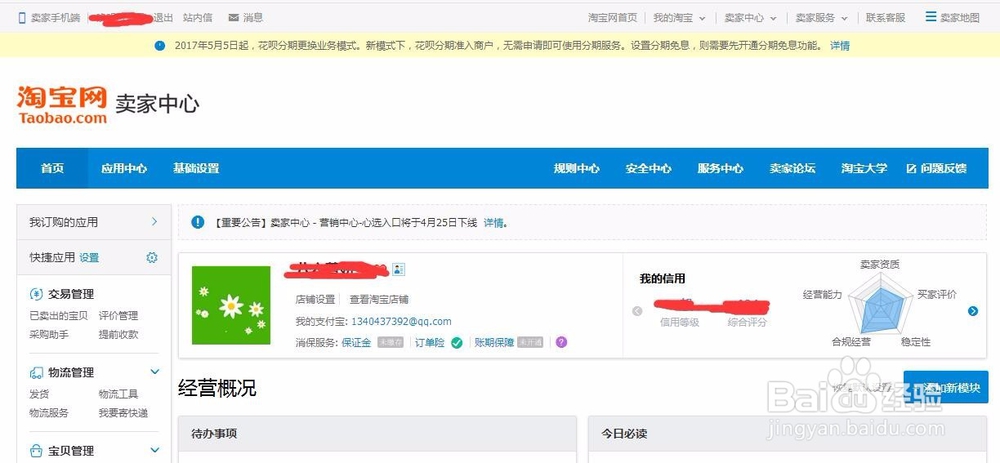
Task: Visit 淘宝大学
Action: pyautogui.click(x=864, y=168)
